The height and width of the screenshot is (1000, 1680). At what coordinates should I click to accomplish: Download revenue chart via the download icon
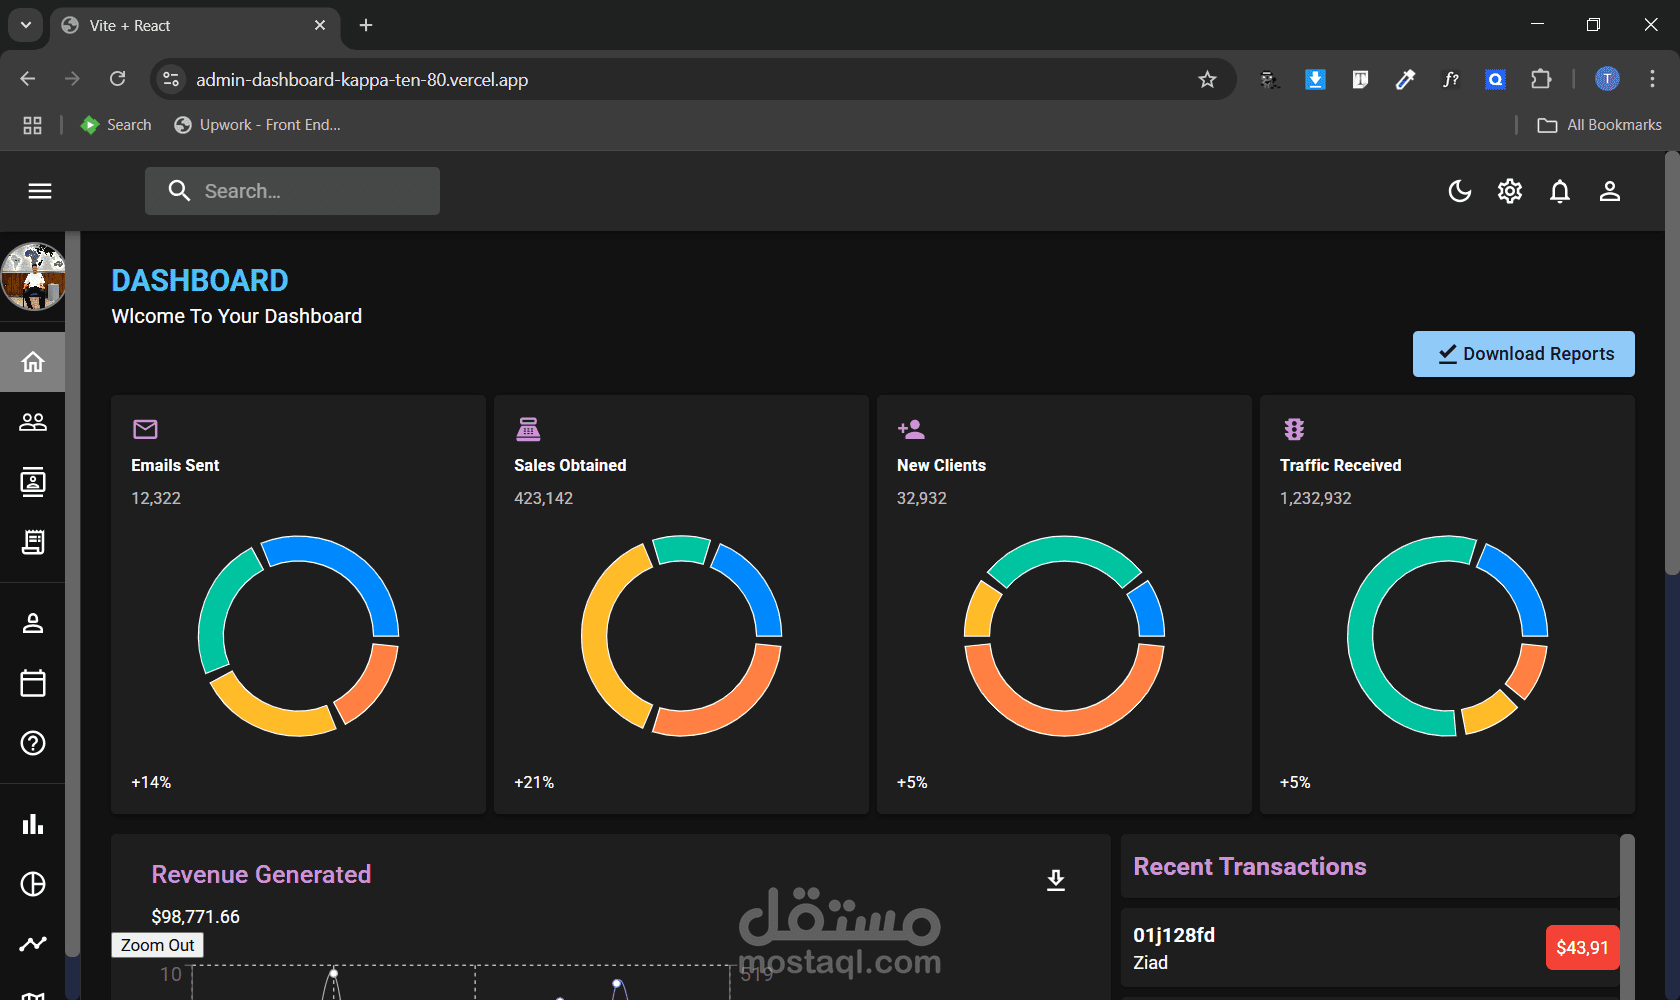click(1056, 880)
